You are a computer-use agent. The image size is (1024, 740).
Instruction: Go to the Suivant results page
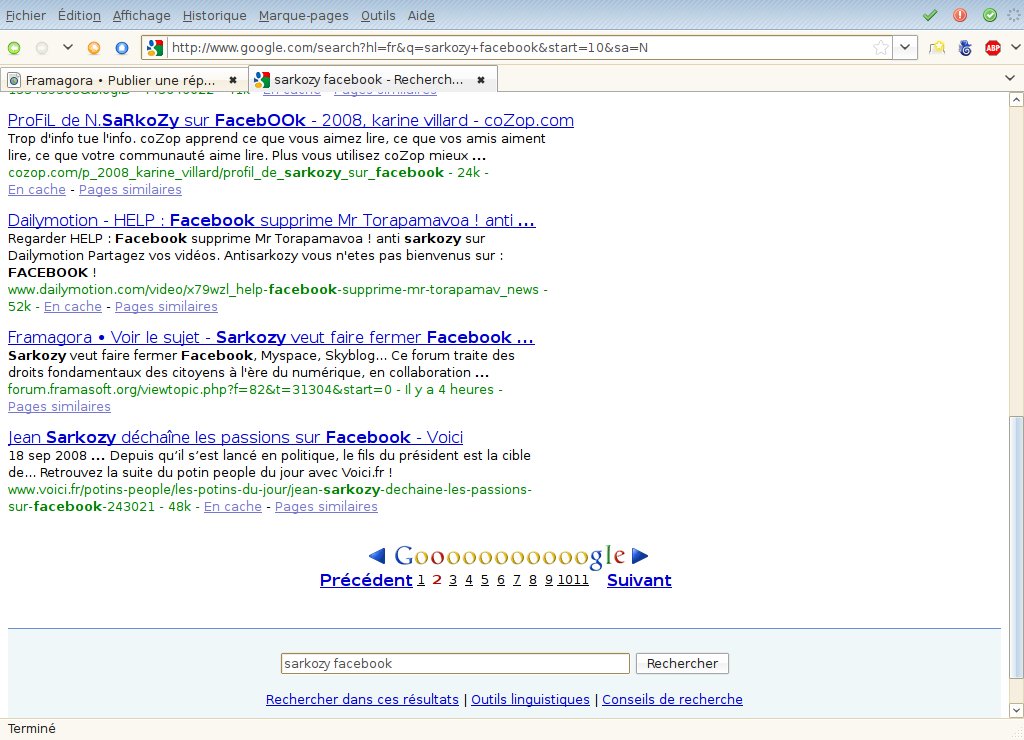tap(639, 580)
